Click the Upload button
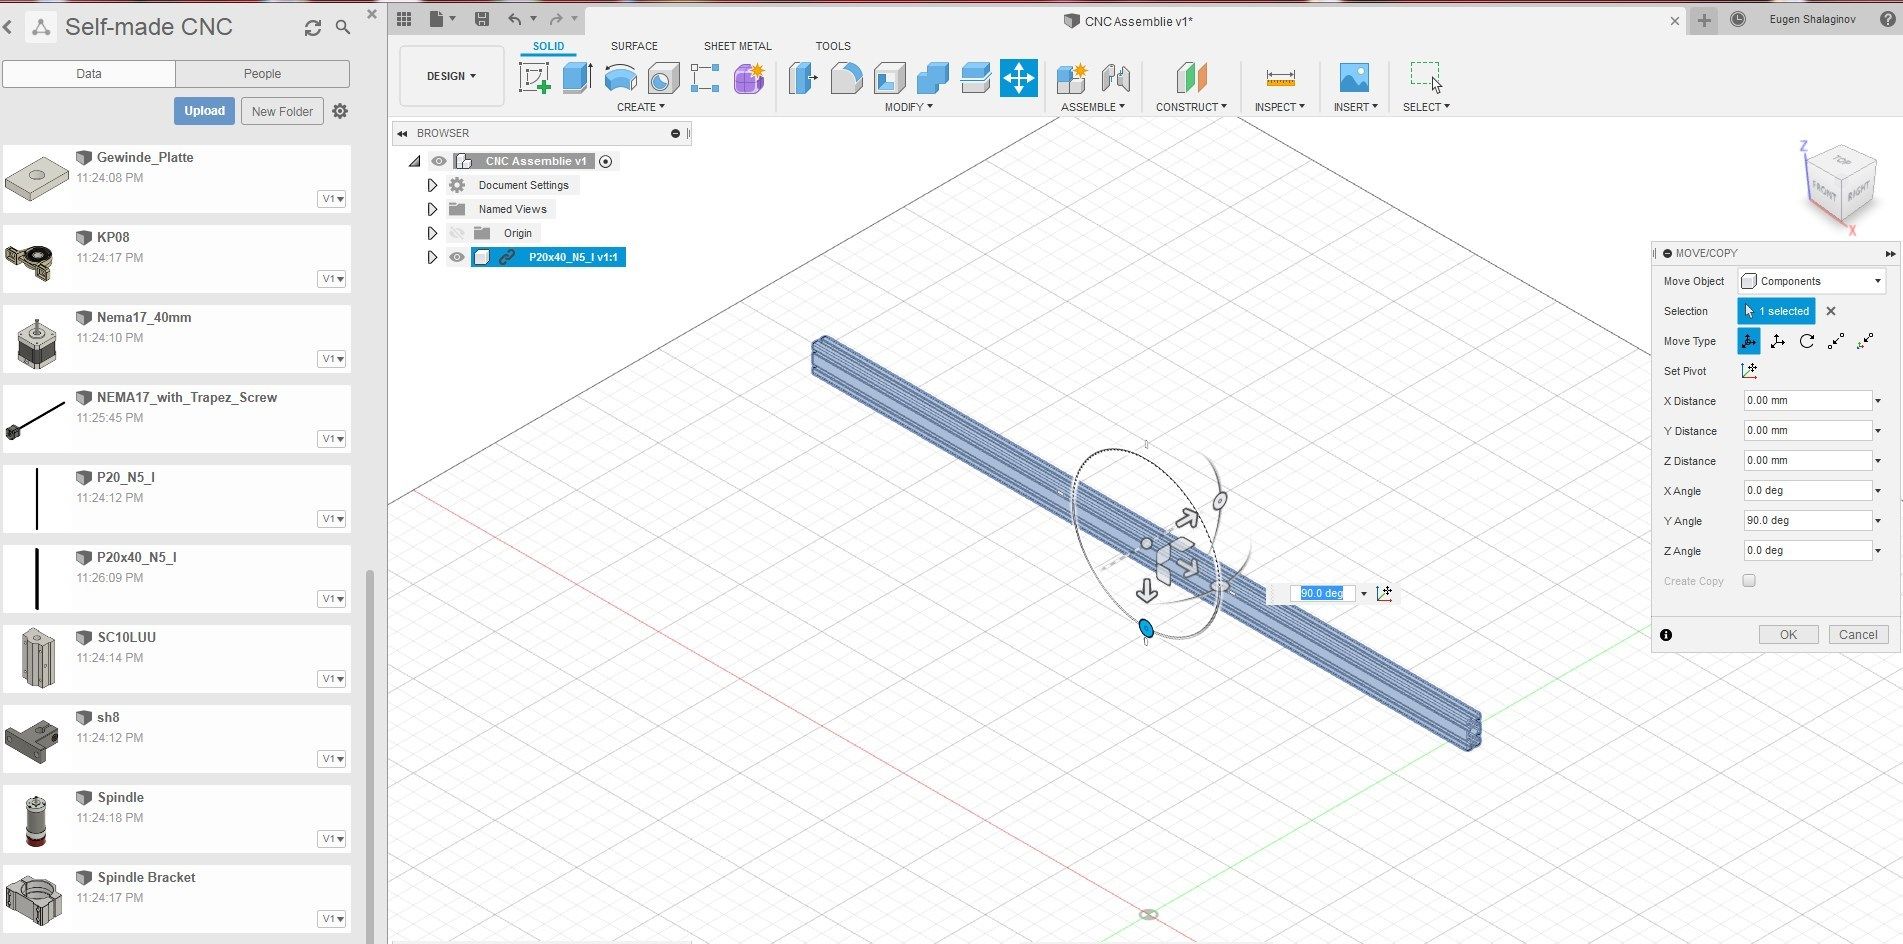The image size is (1903, 944). pyautogui.click(x=204, y=110)
